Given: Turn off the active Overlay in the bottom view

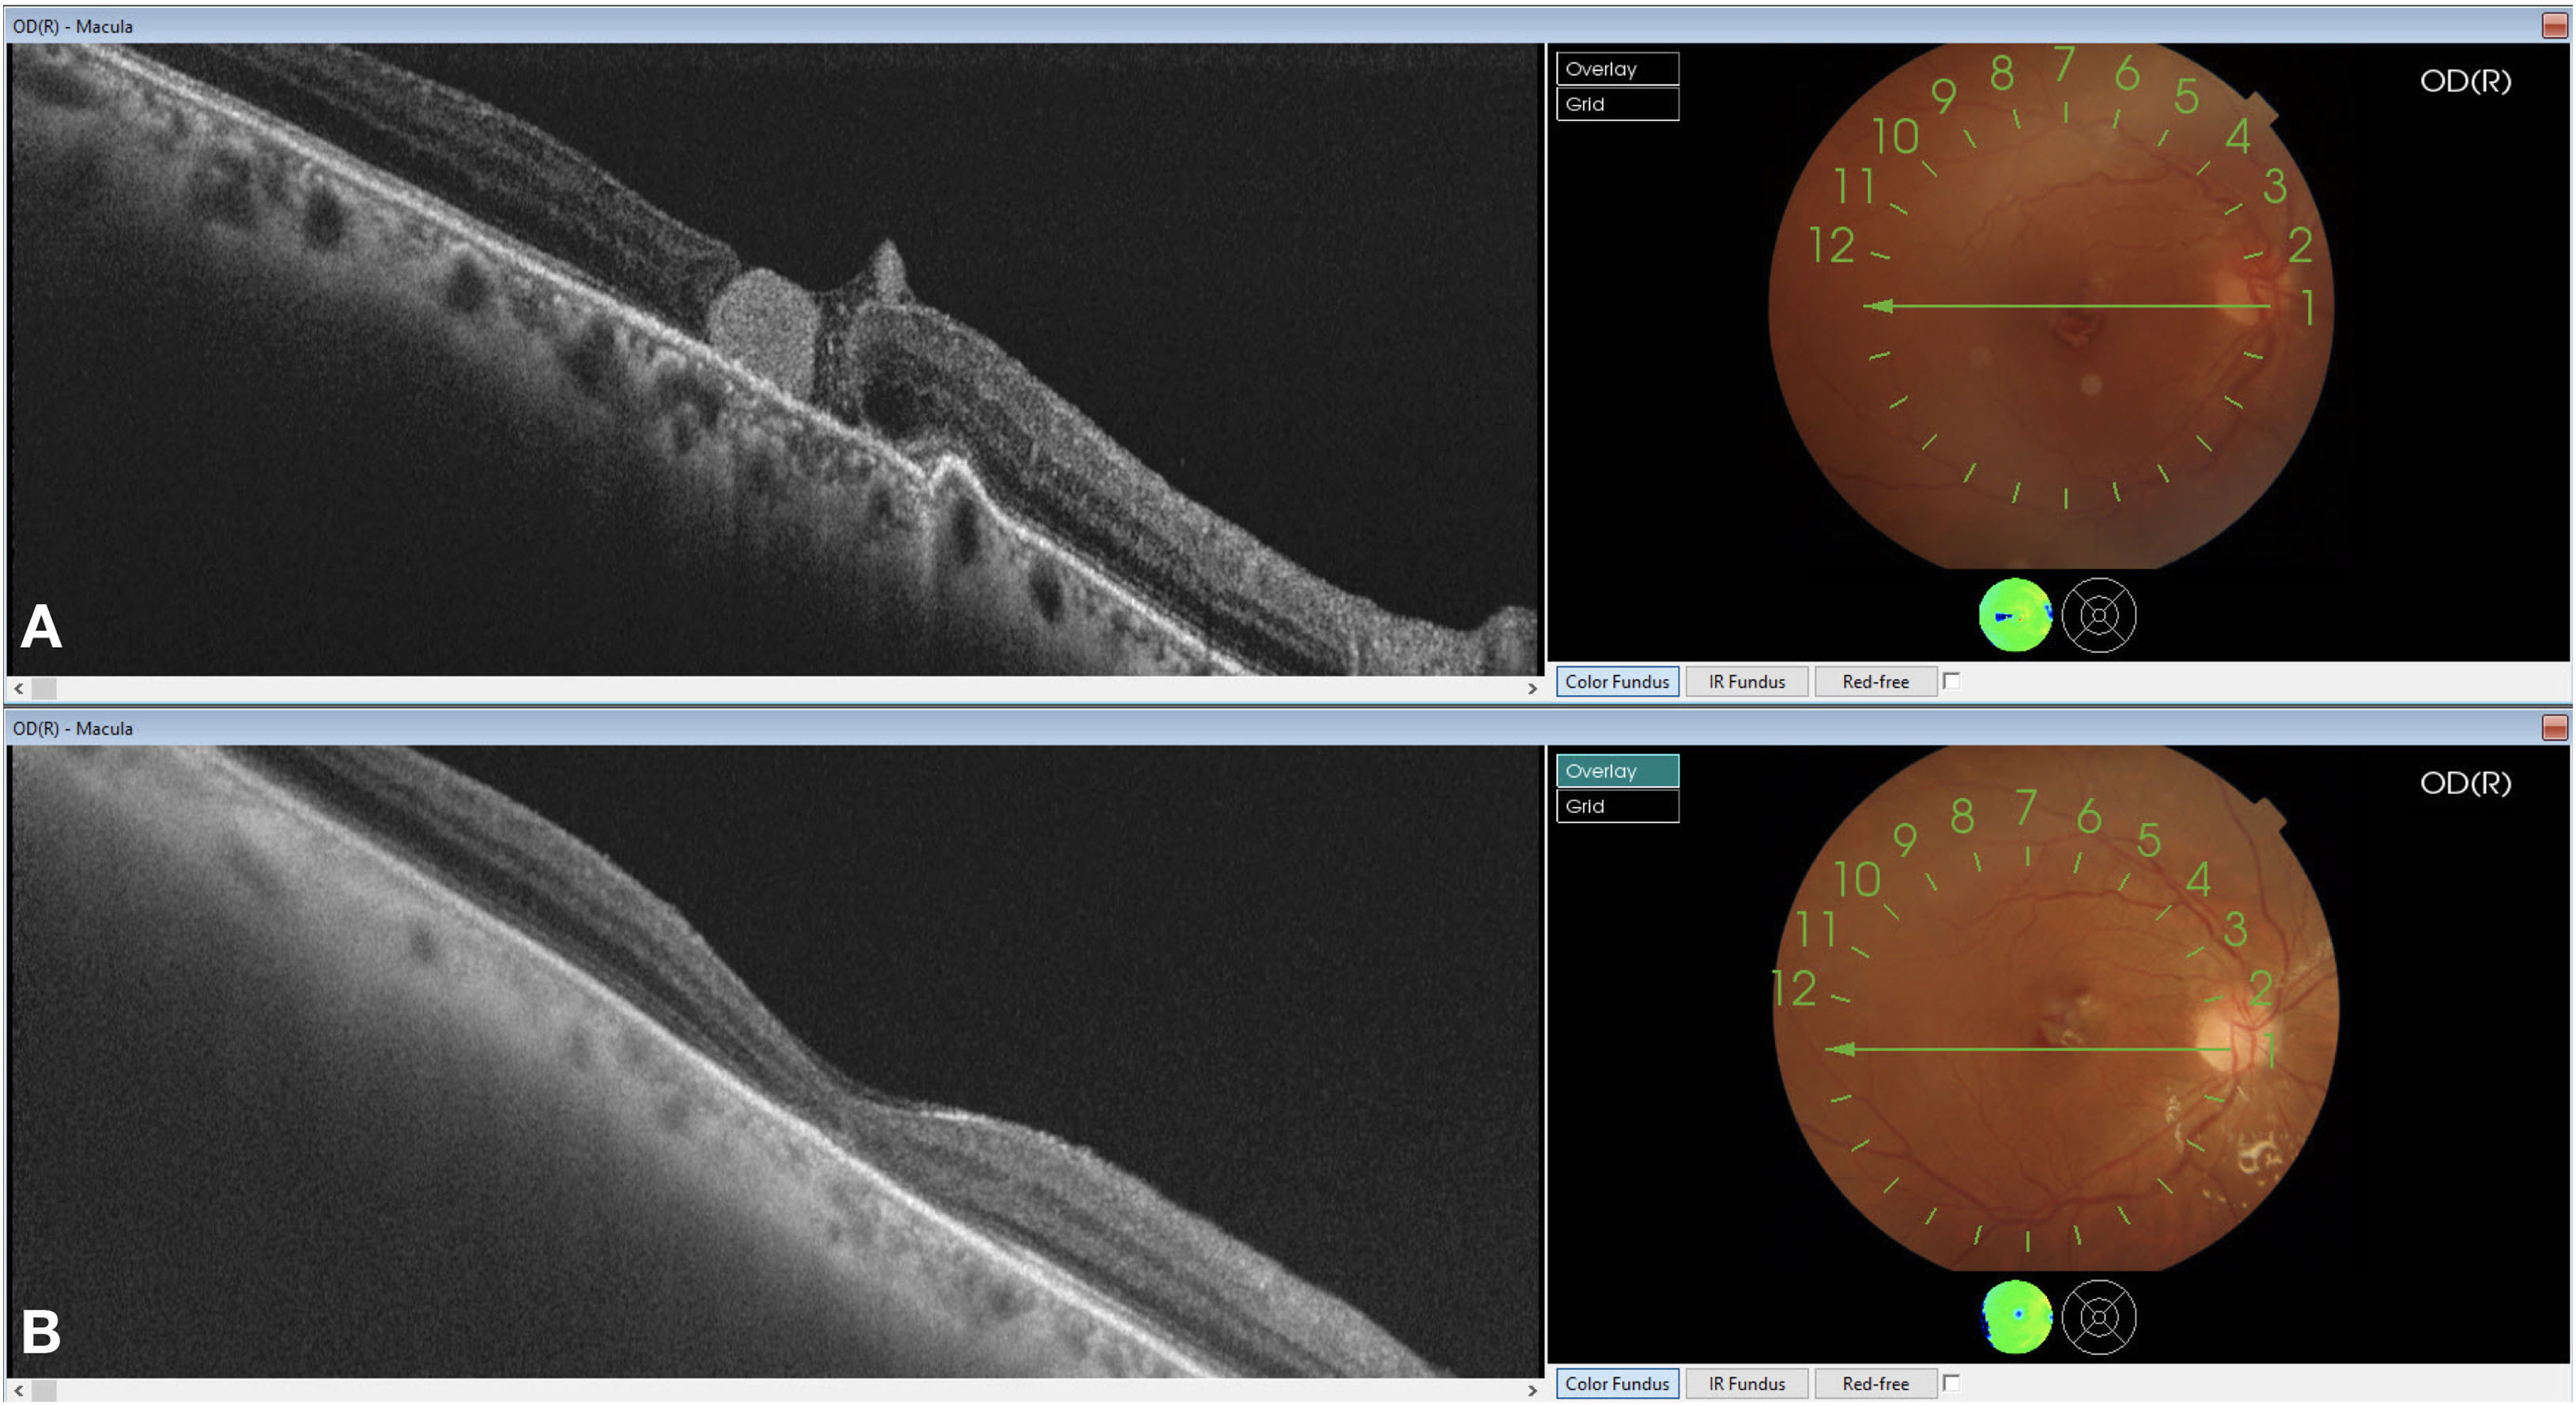Looking at the screenshot, I should click(x=1616, y=771).
